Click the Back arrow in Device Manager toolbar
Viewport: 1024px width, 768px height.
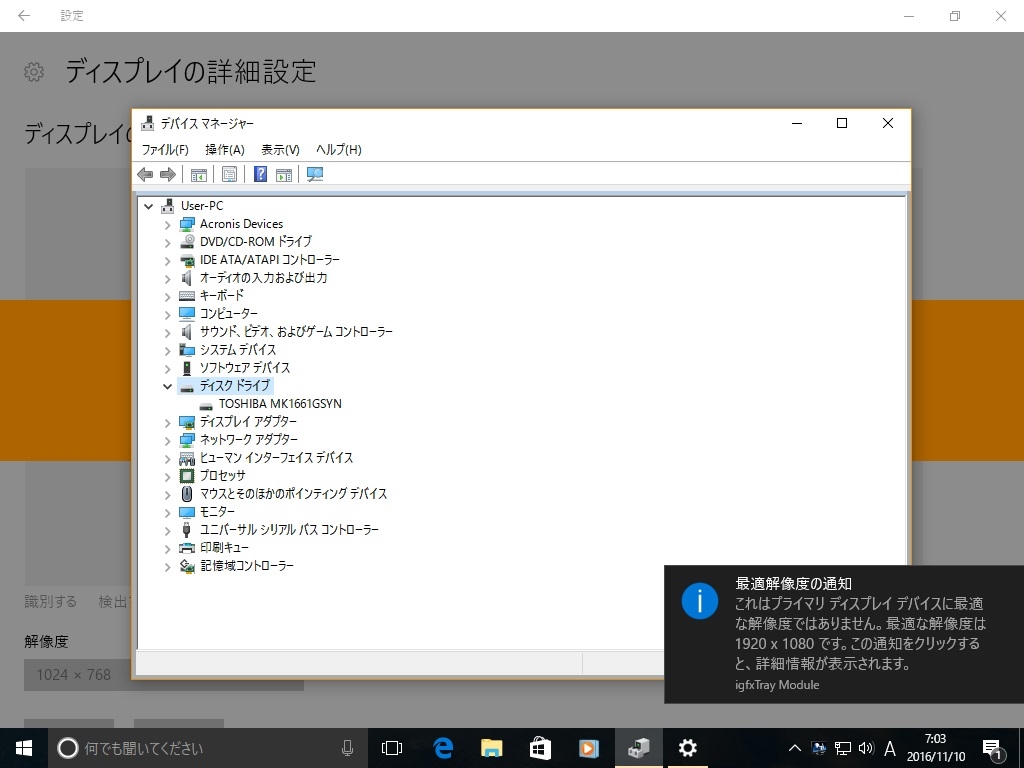tap(145, 174)
